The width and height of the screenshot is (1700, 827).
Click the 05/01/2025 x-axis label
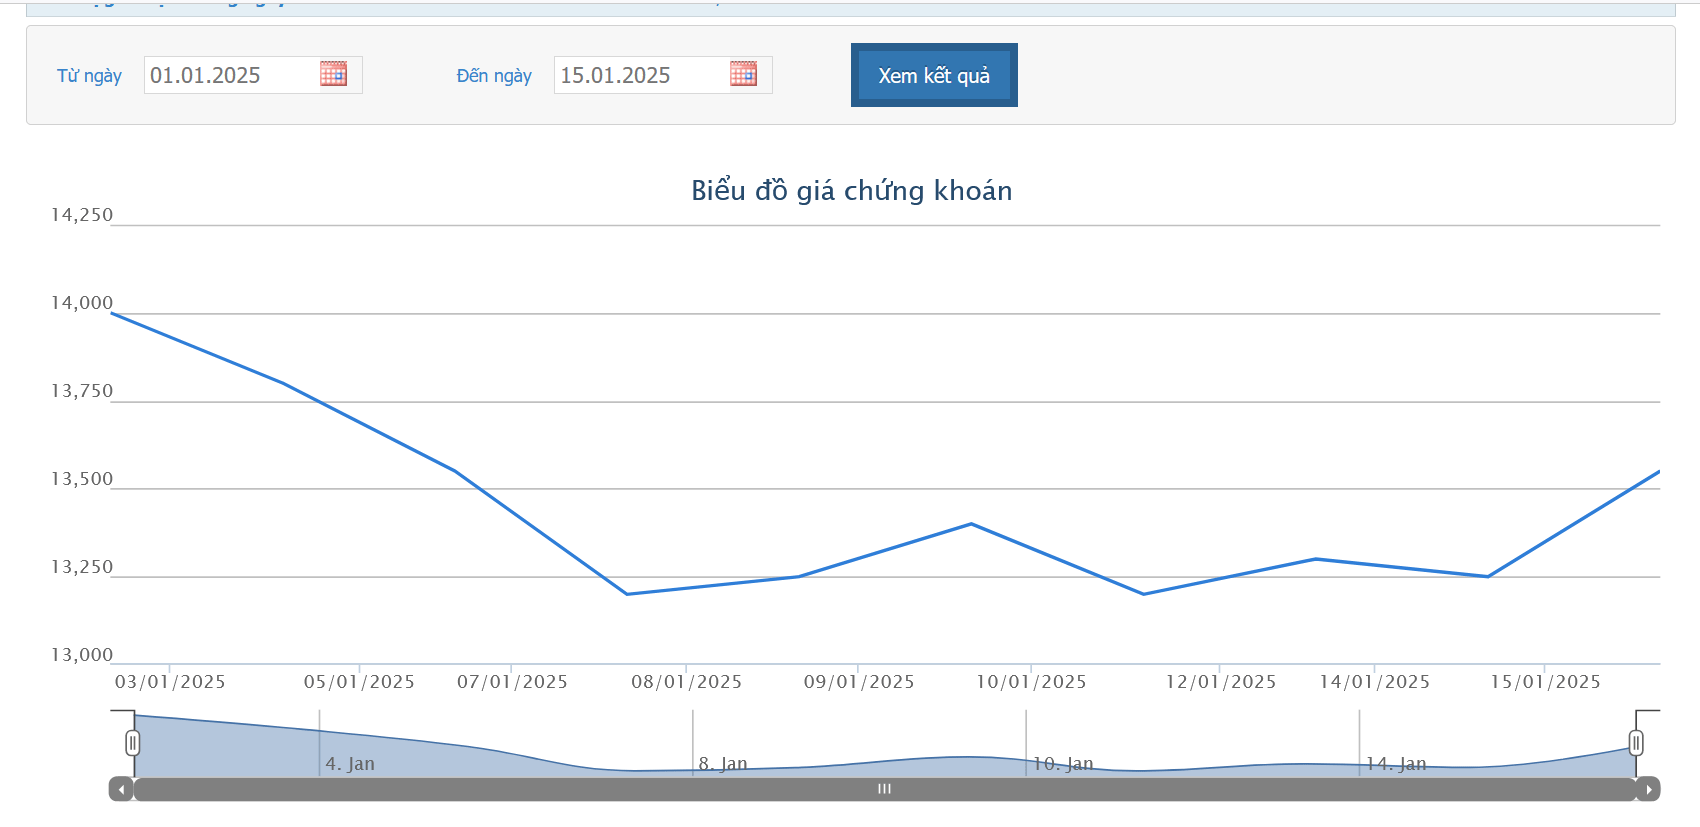359,682
